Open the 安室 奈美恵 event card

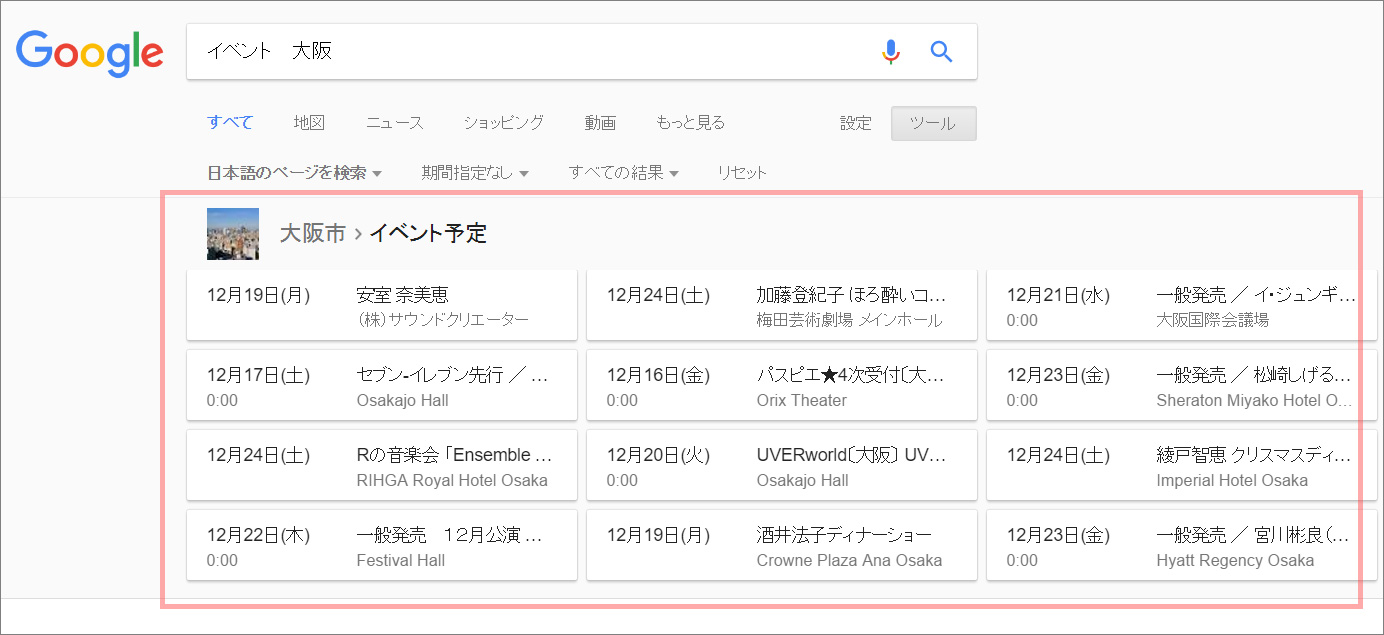pyautogui.click(x=382, y=305)
